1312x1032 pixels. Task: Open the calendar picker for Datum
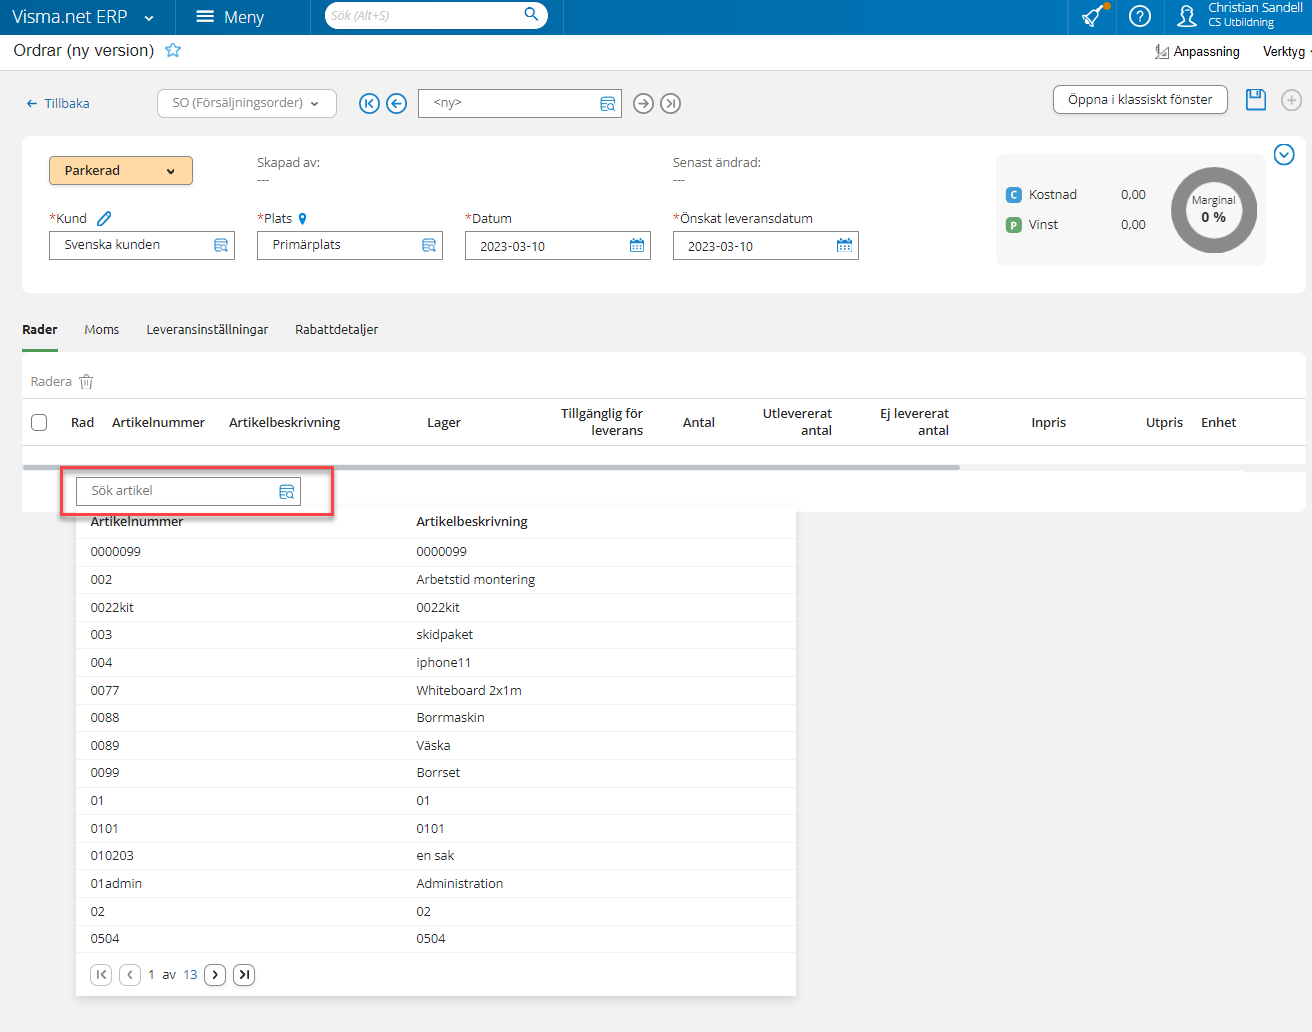click(637, 245)
